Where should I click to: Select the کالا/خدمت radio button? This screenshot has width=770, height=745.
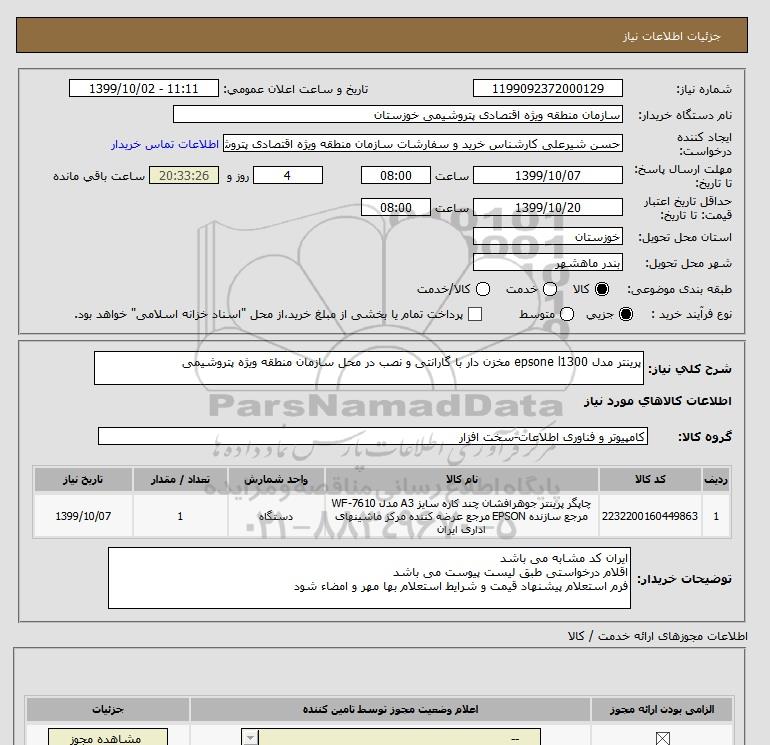pyautogui.click(x=483, y=289)
